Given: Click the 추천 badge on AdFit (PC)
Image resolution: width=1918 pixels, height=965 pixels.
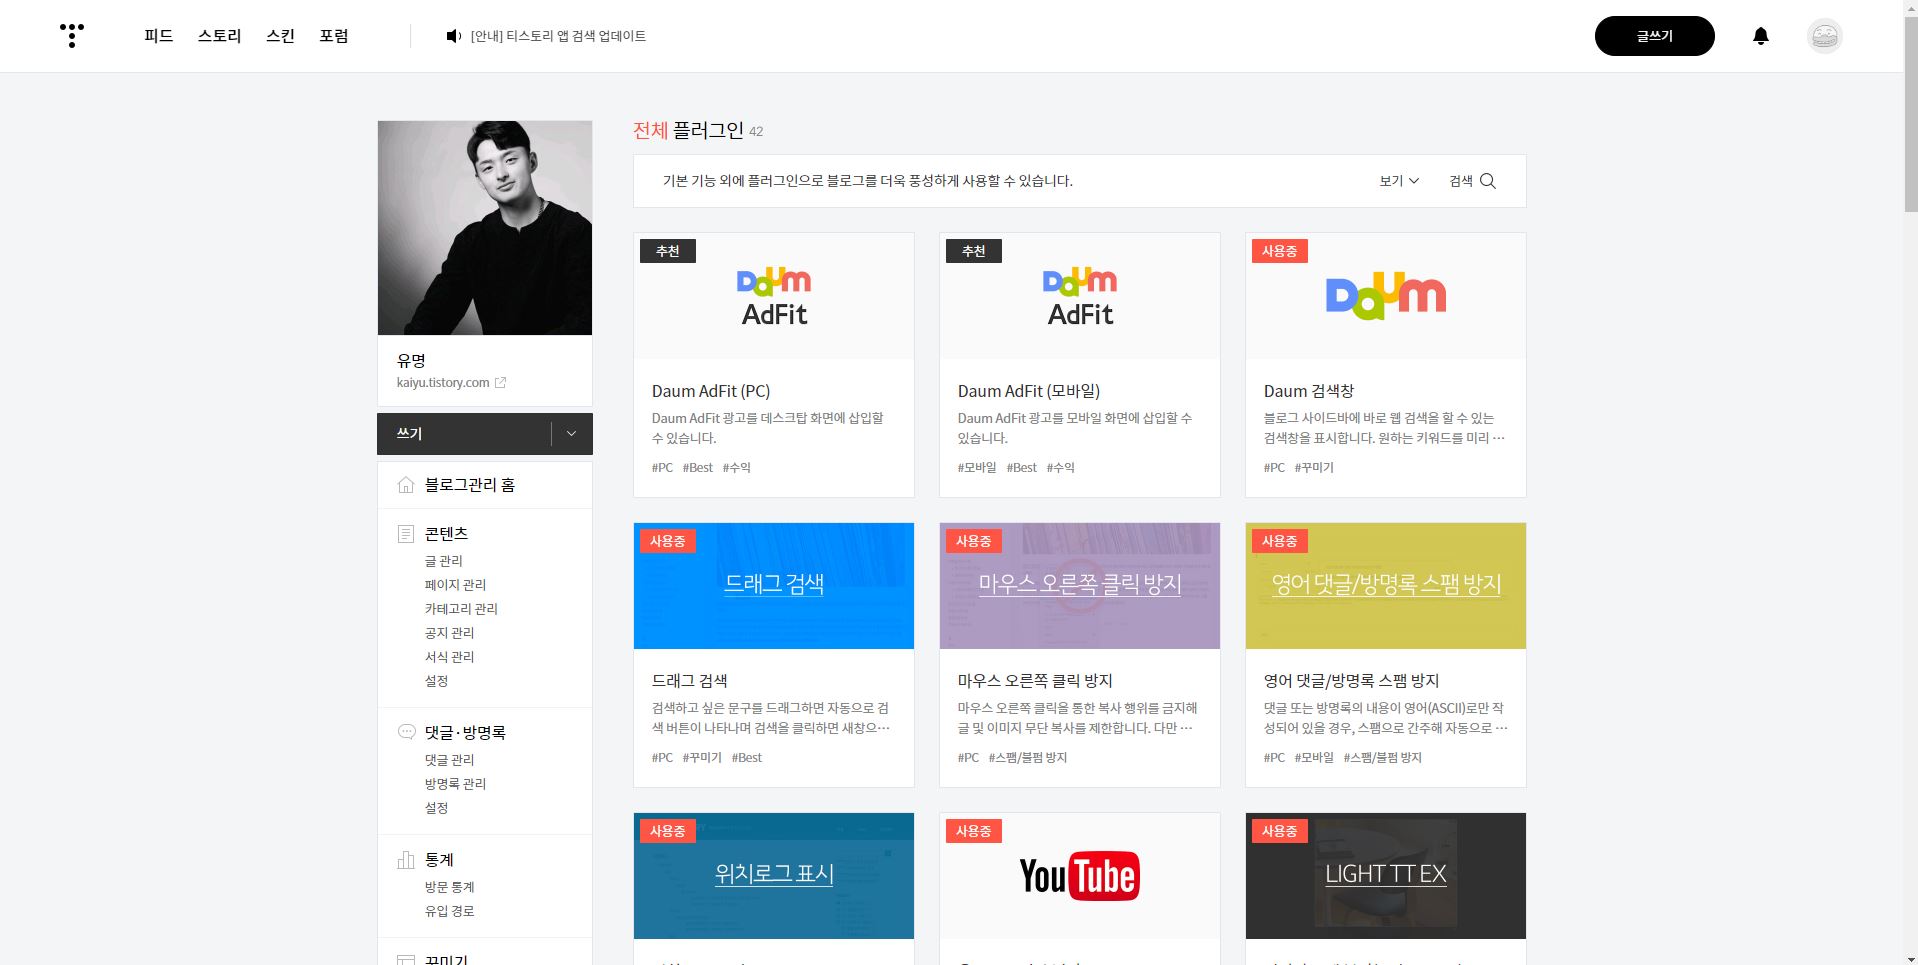Looking at the screenshot, I should click(668, 251).
